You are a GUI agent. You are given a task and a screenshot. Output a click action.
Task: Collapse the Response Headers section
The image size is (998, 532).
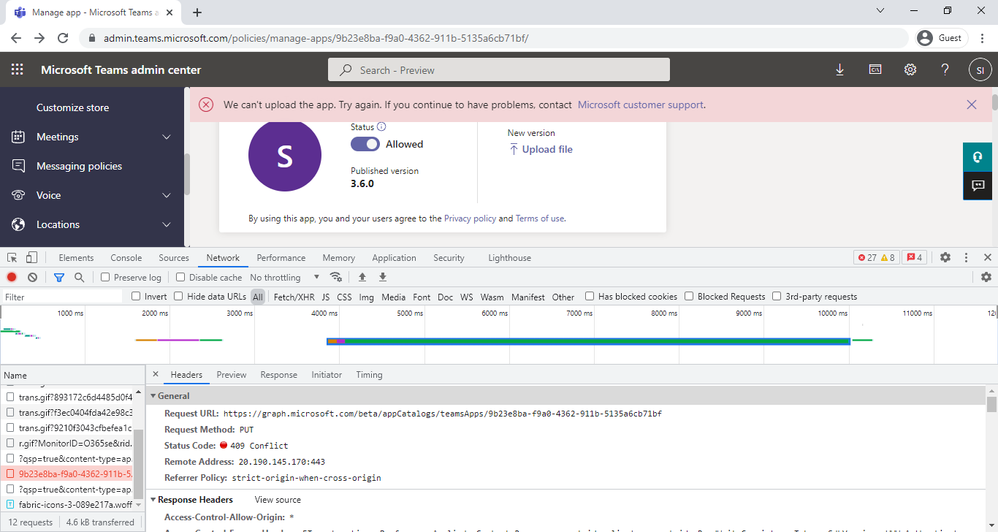(x=153, y=500)
